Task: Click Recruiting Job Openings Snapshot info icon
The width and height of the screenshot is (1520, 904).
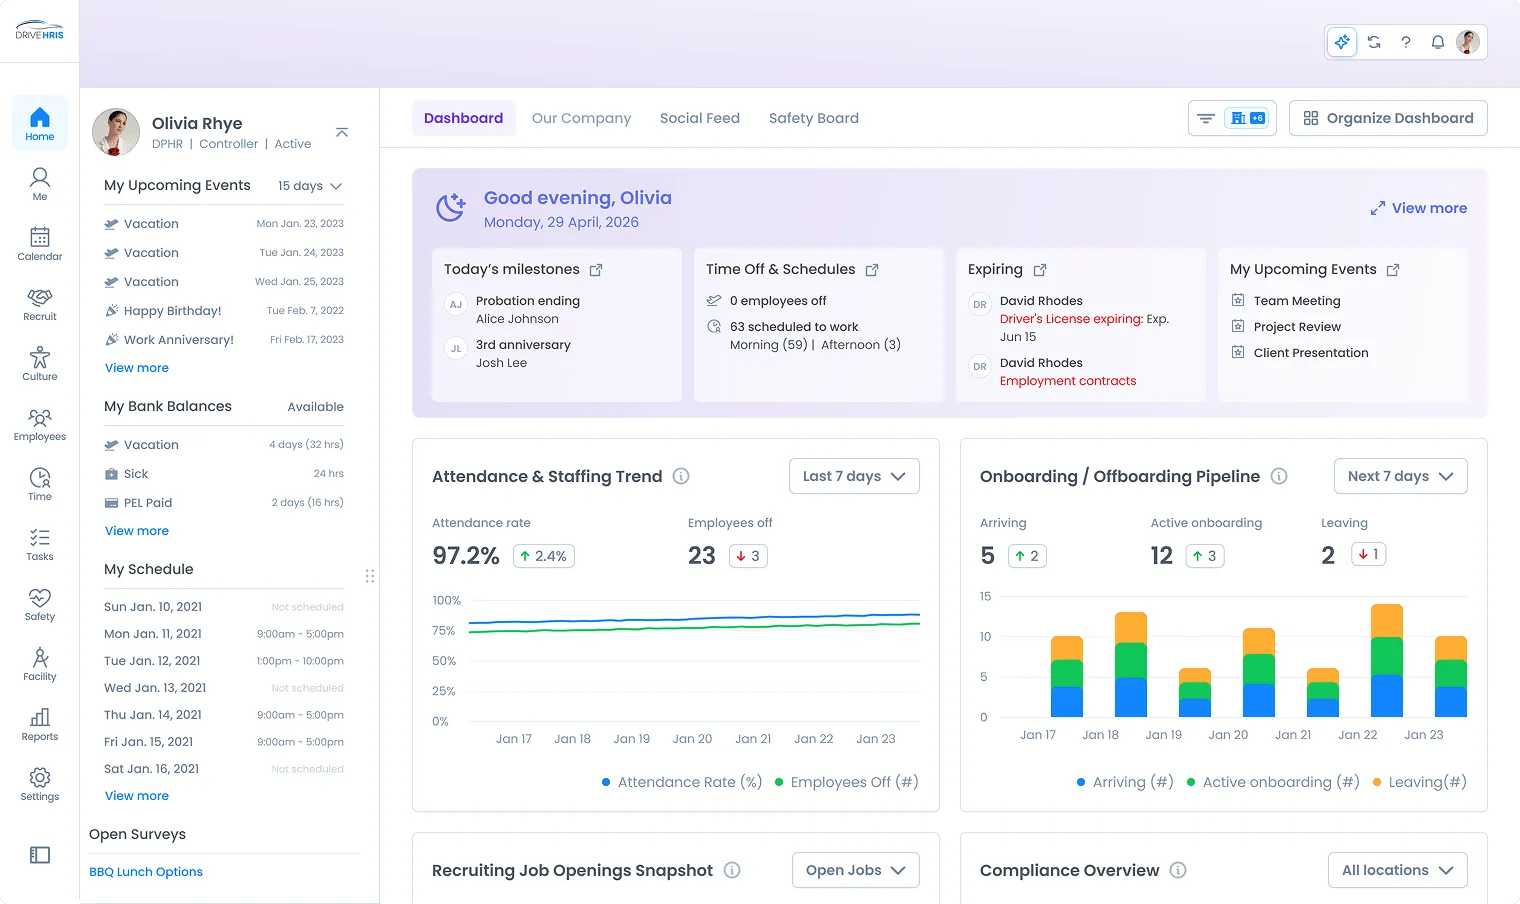Action: 732,870
